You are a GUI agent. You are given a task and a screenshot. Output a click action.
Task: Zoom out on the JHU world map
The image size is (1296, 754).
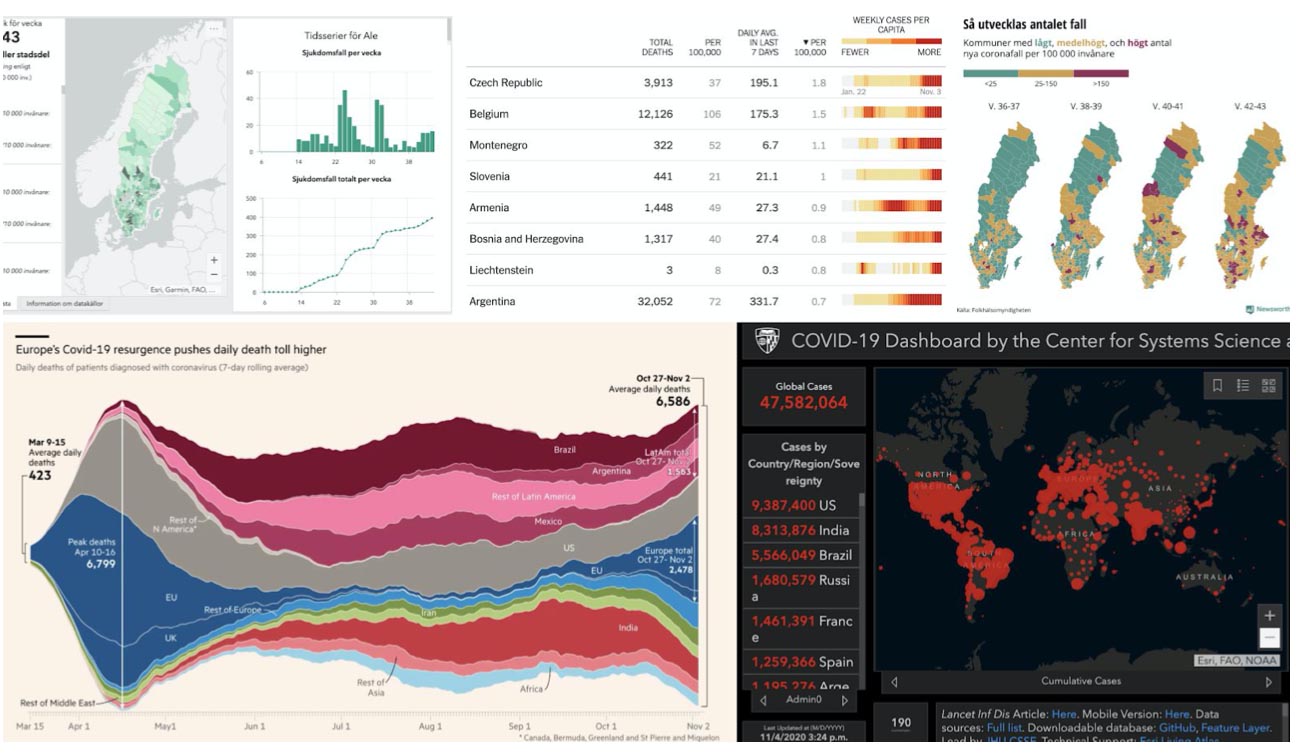[1270, 637]
